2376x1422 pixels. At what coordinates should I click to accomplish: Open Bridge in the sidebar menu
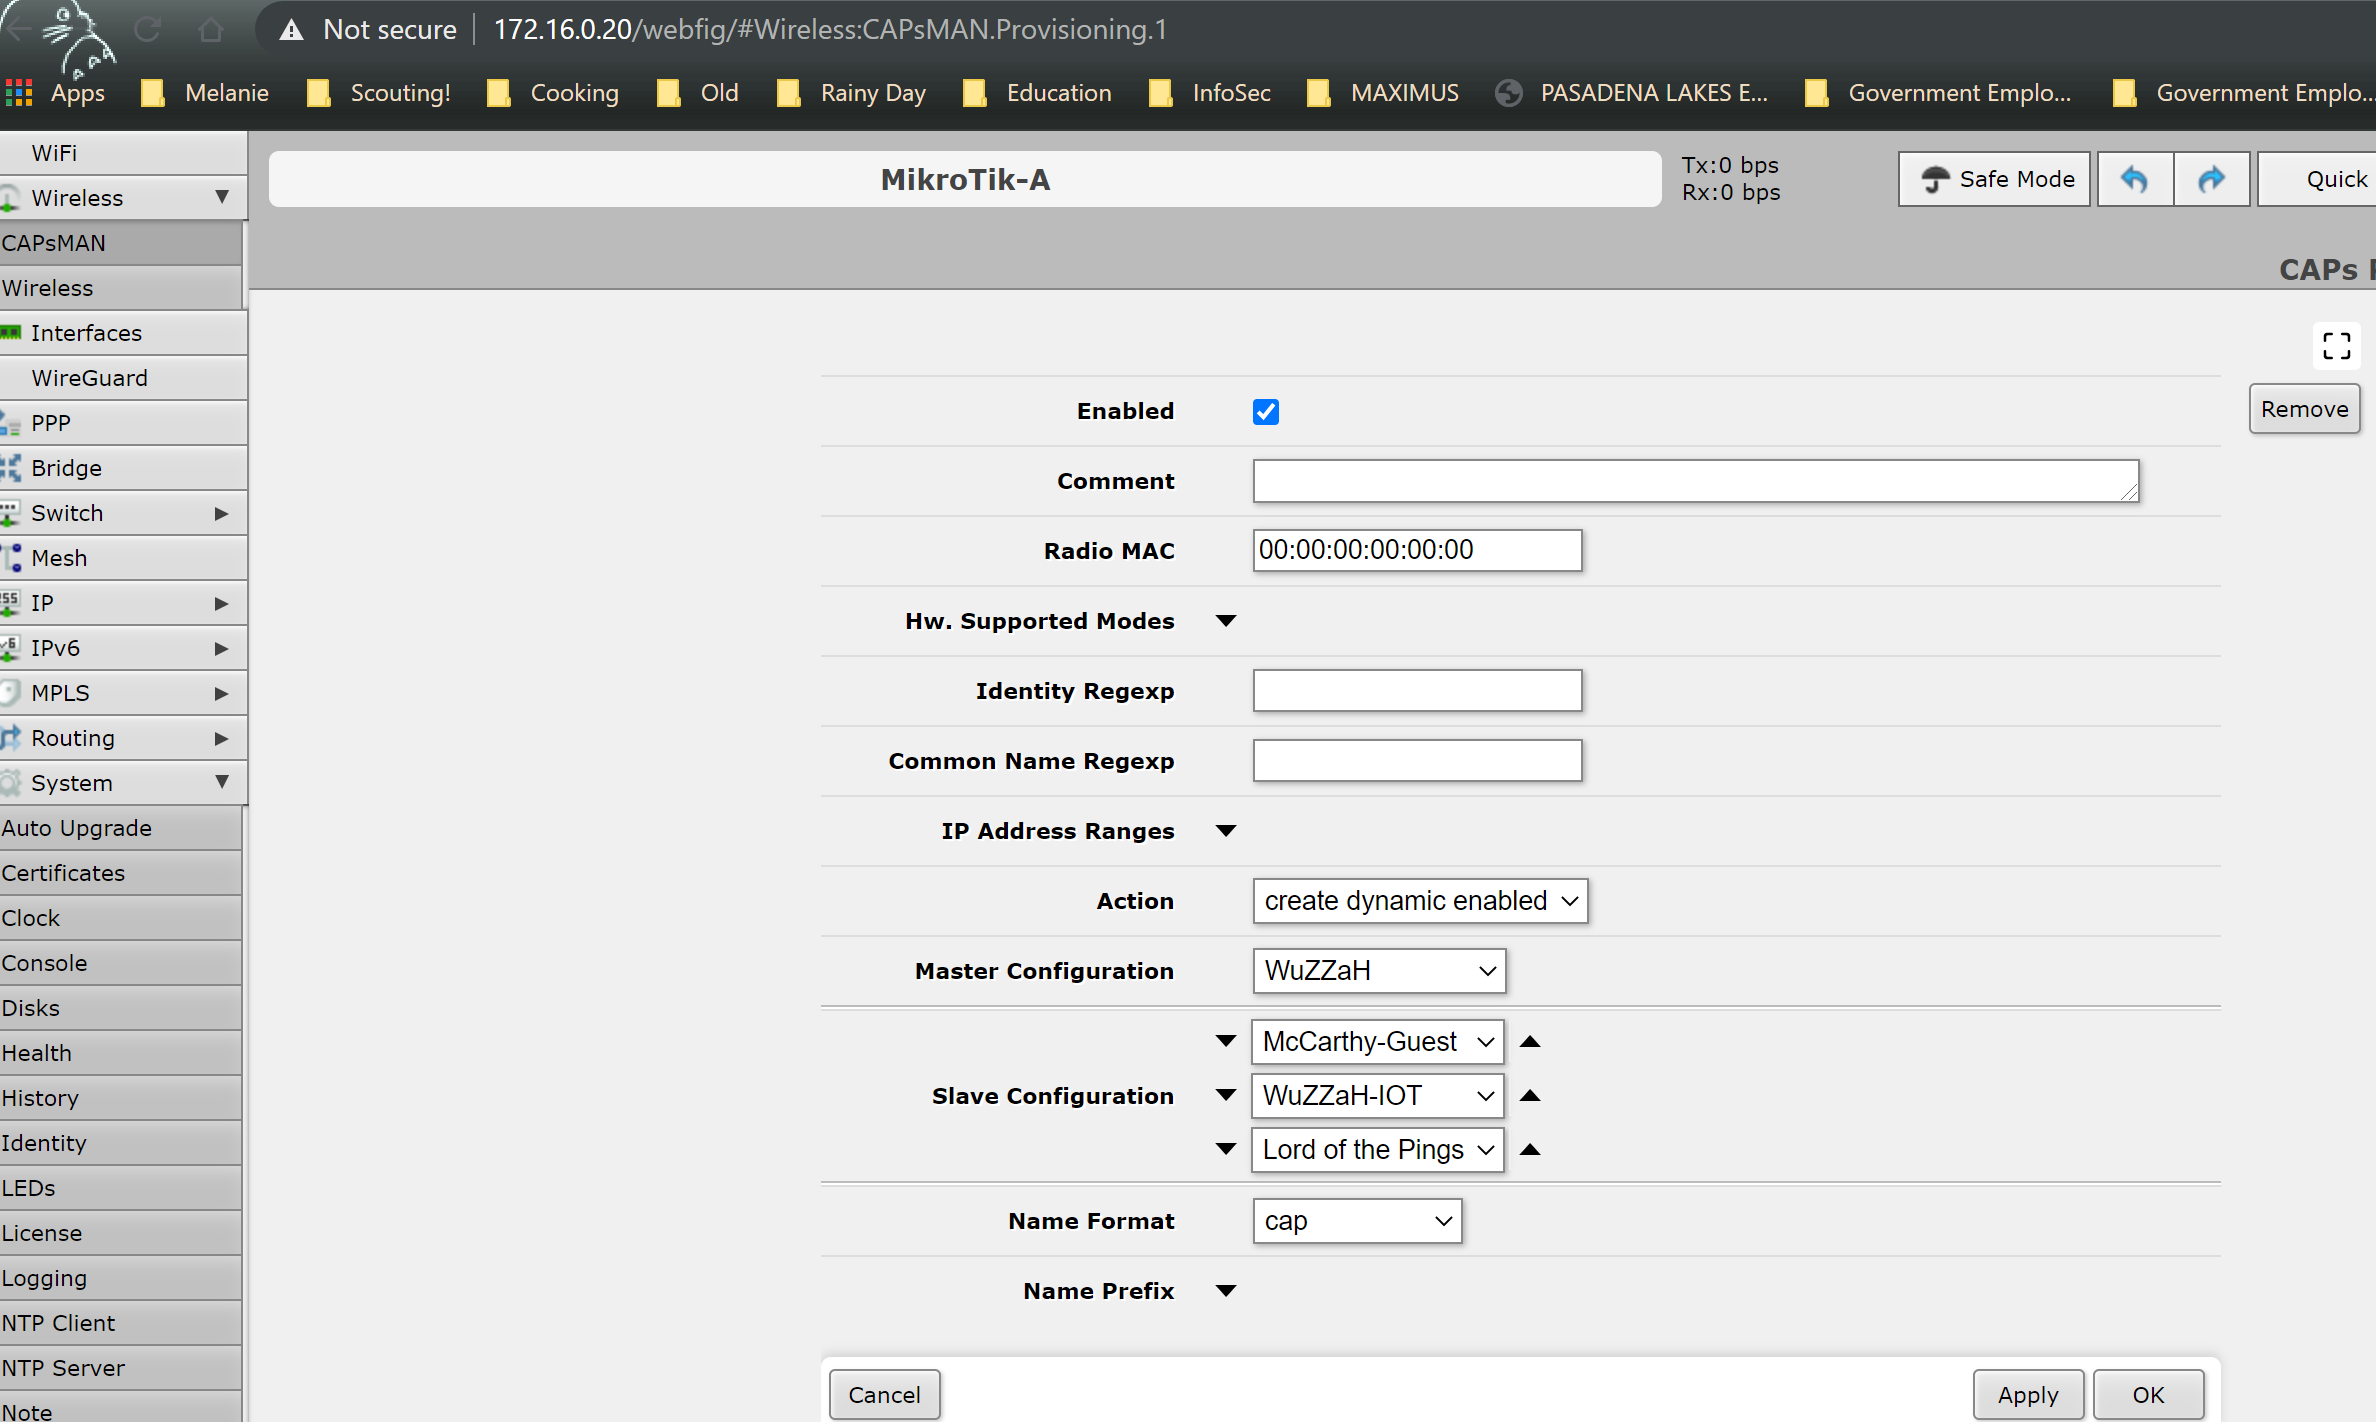(66, 468)
